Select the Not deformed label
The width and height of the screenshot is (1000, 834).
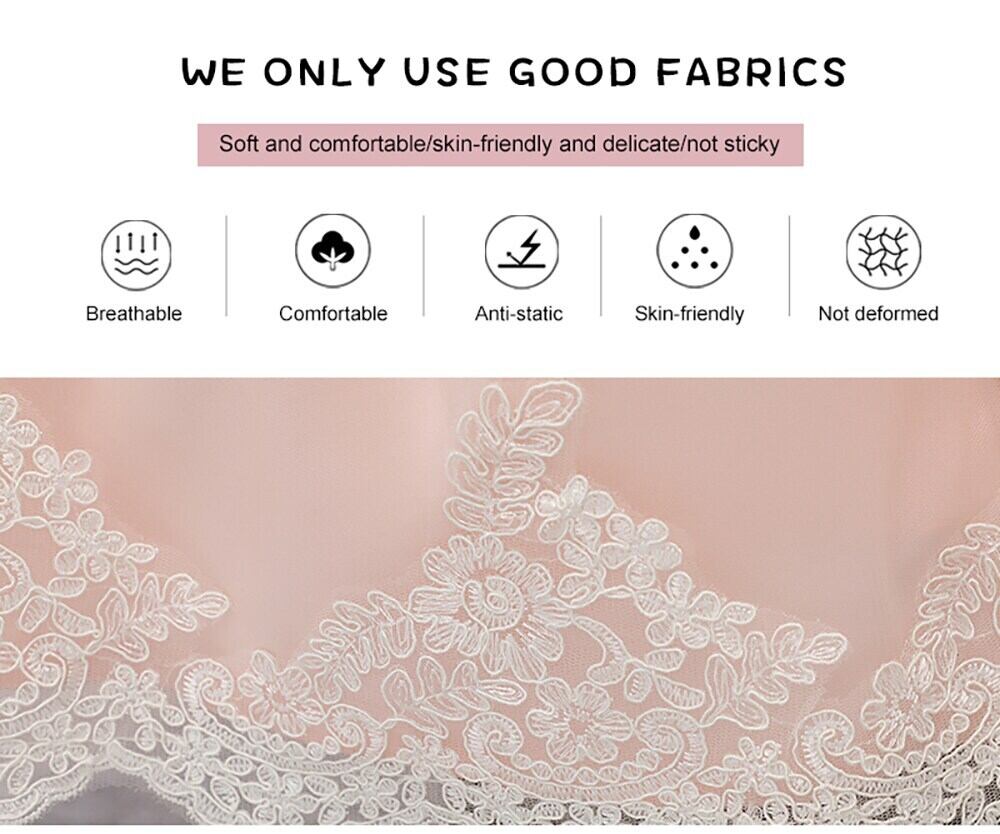pos(878,314)
